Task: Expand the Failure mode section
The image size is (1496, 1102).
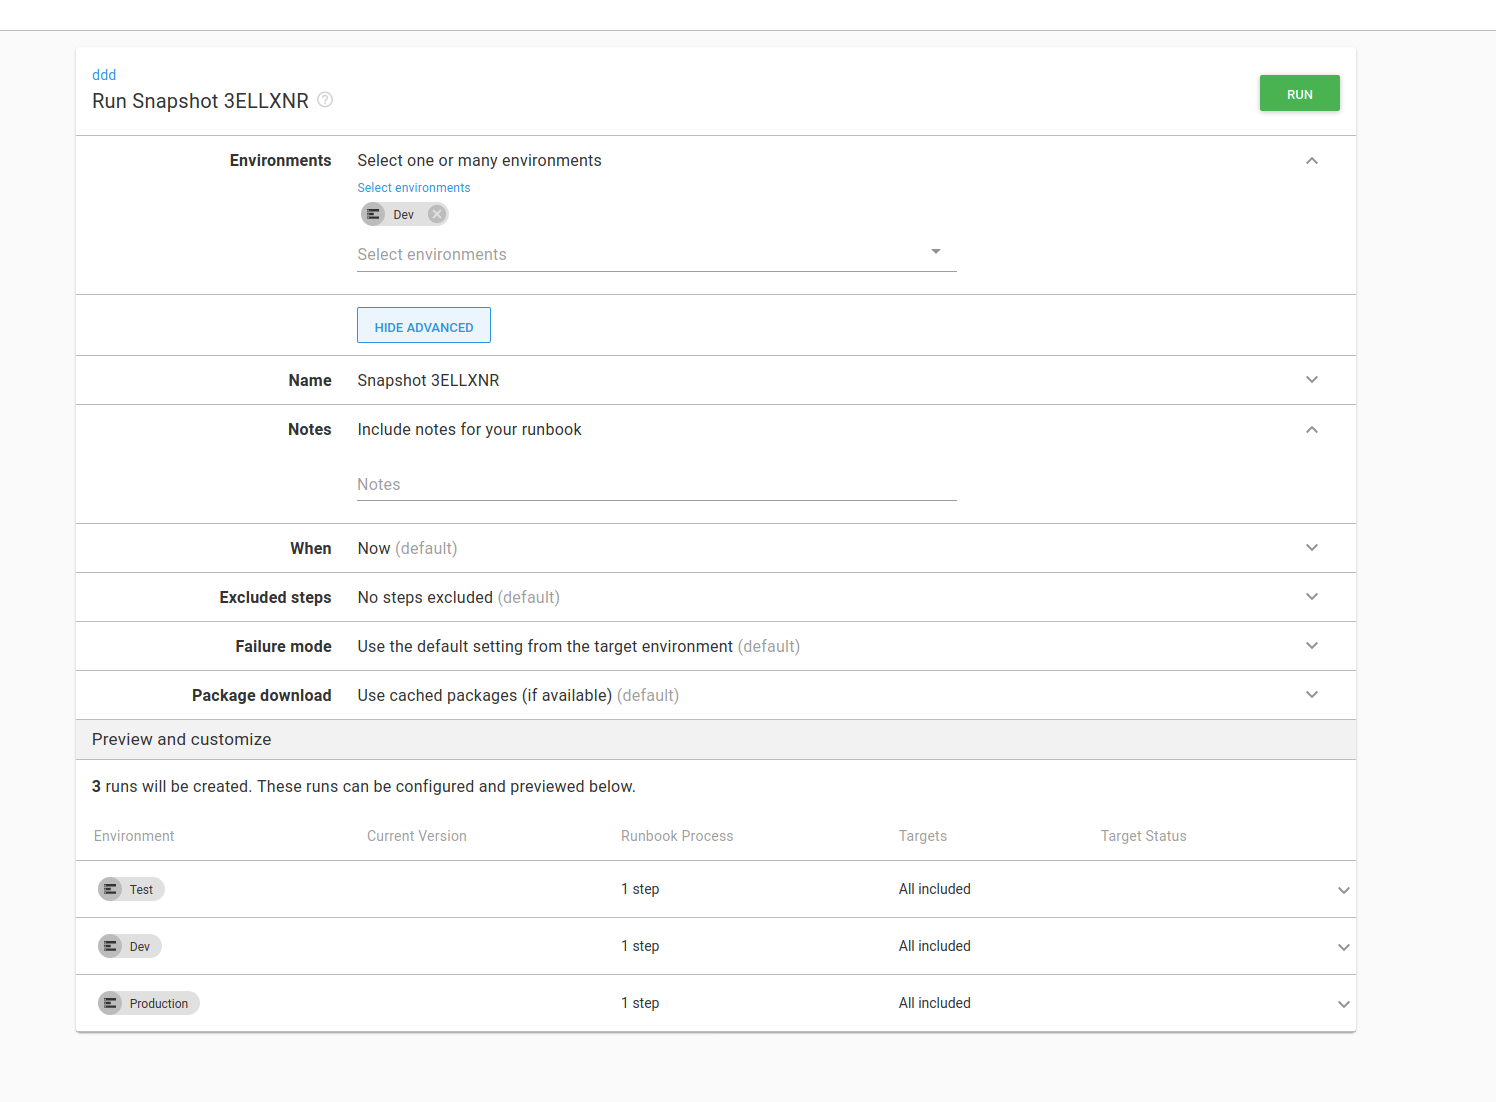Action: click(1311, 645)
